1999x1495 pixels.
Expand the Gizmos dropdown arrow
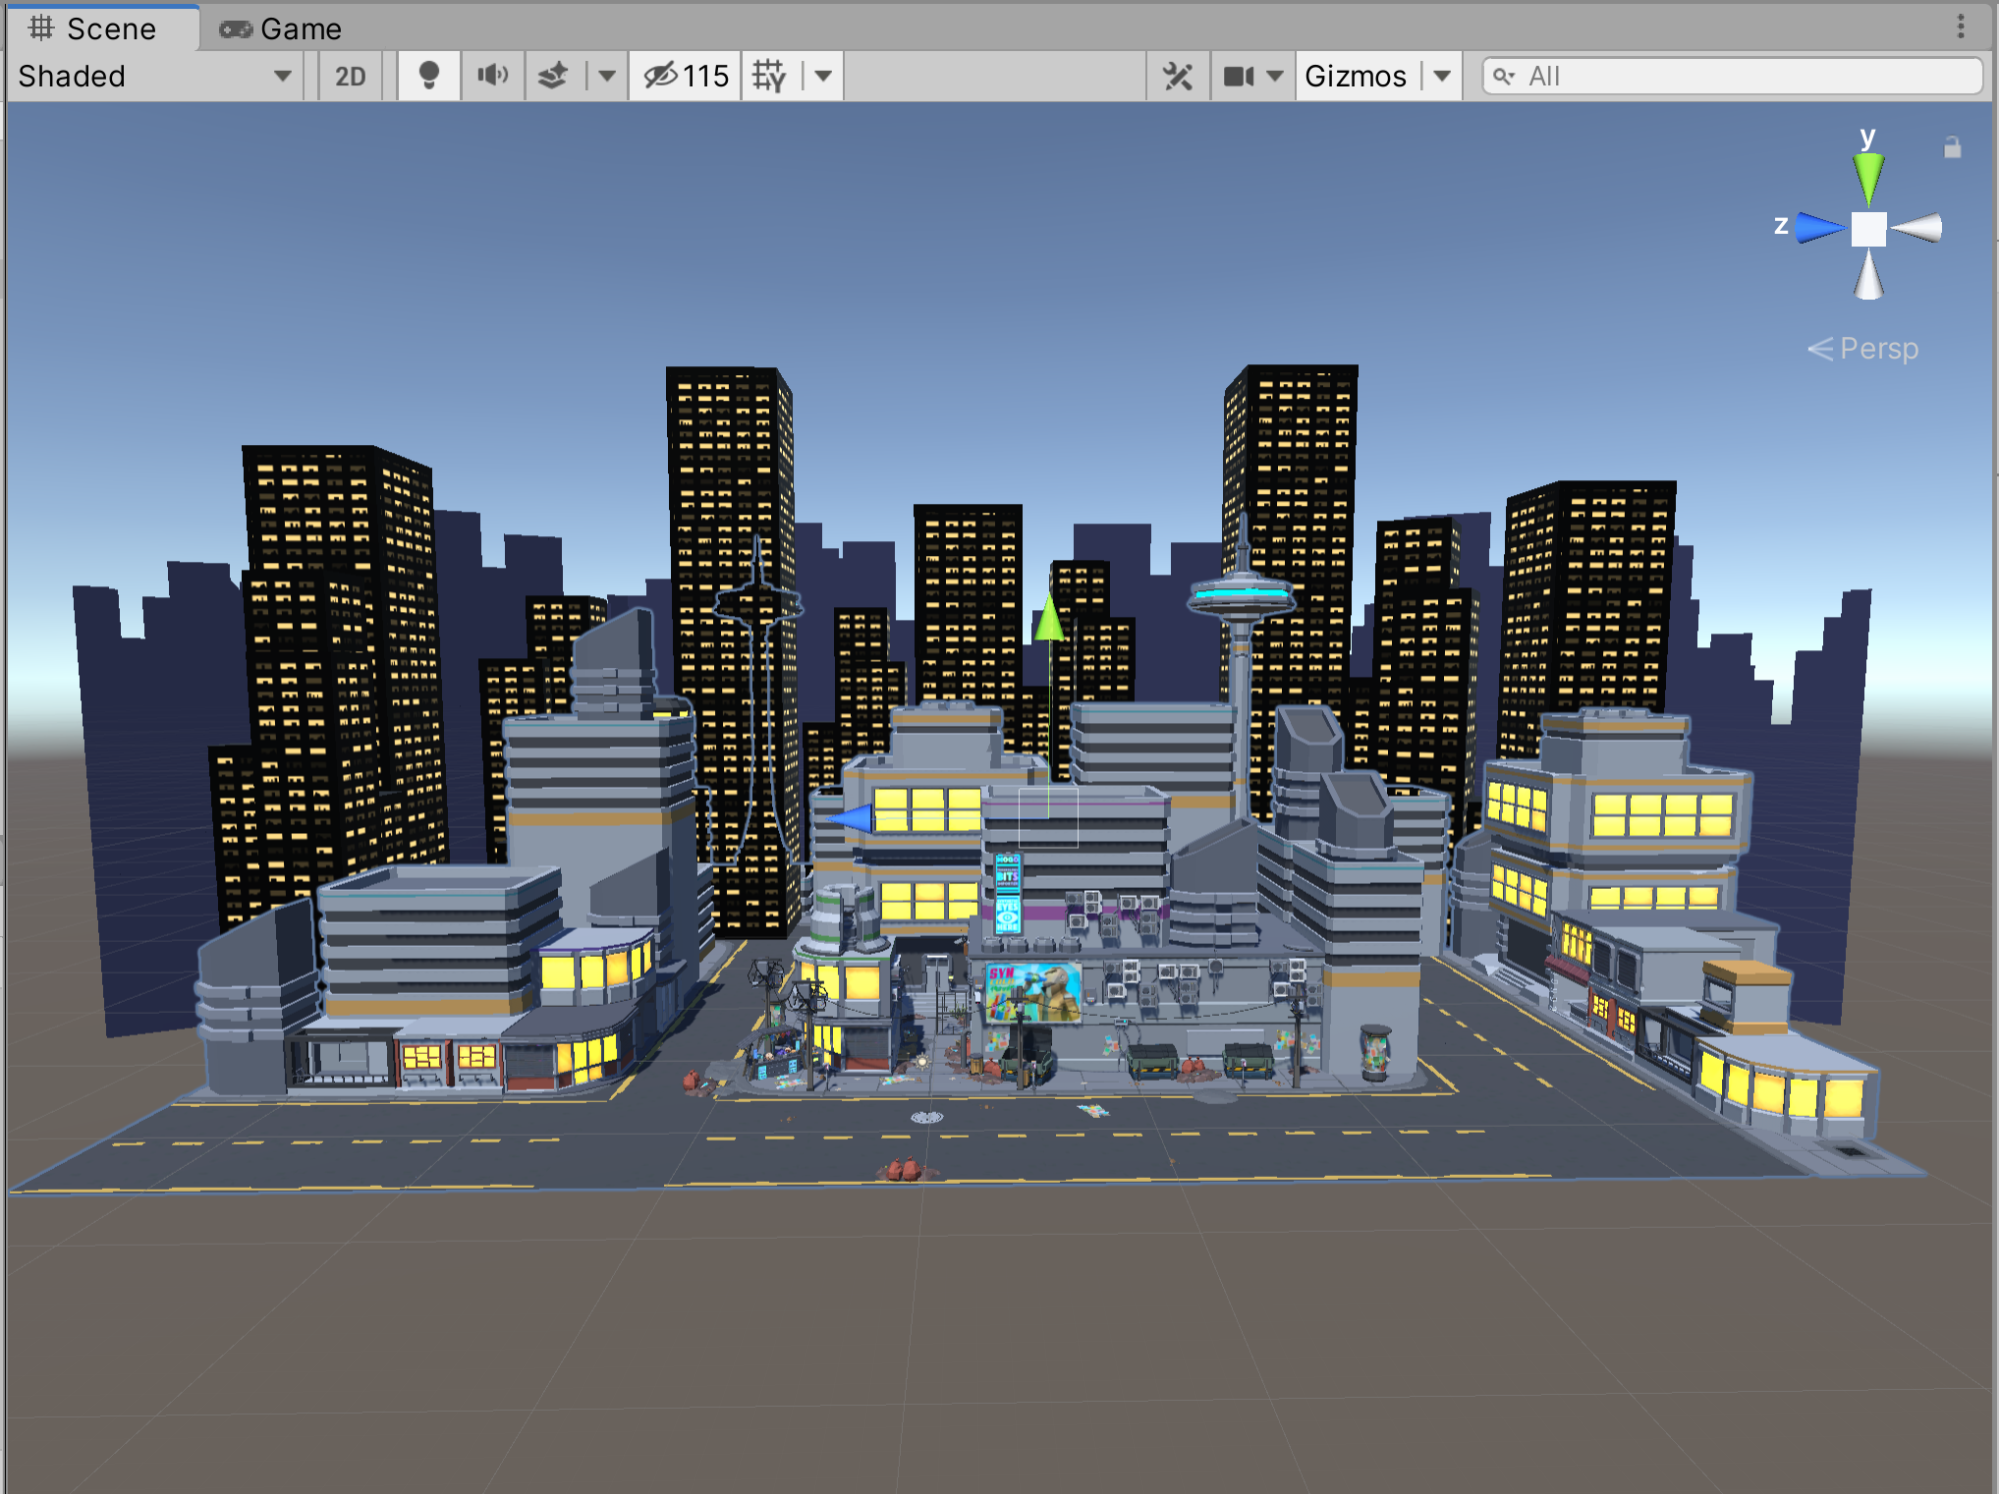pos(1441,75)
